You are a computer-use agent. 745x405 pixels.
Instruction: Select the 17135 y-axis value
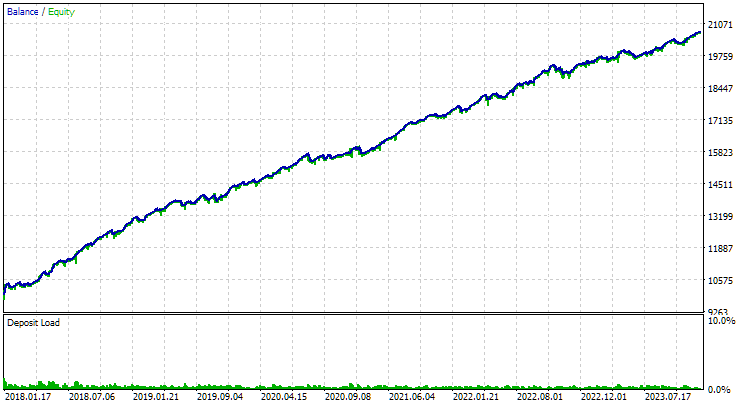point(720,121)
